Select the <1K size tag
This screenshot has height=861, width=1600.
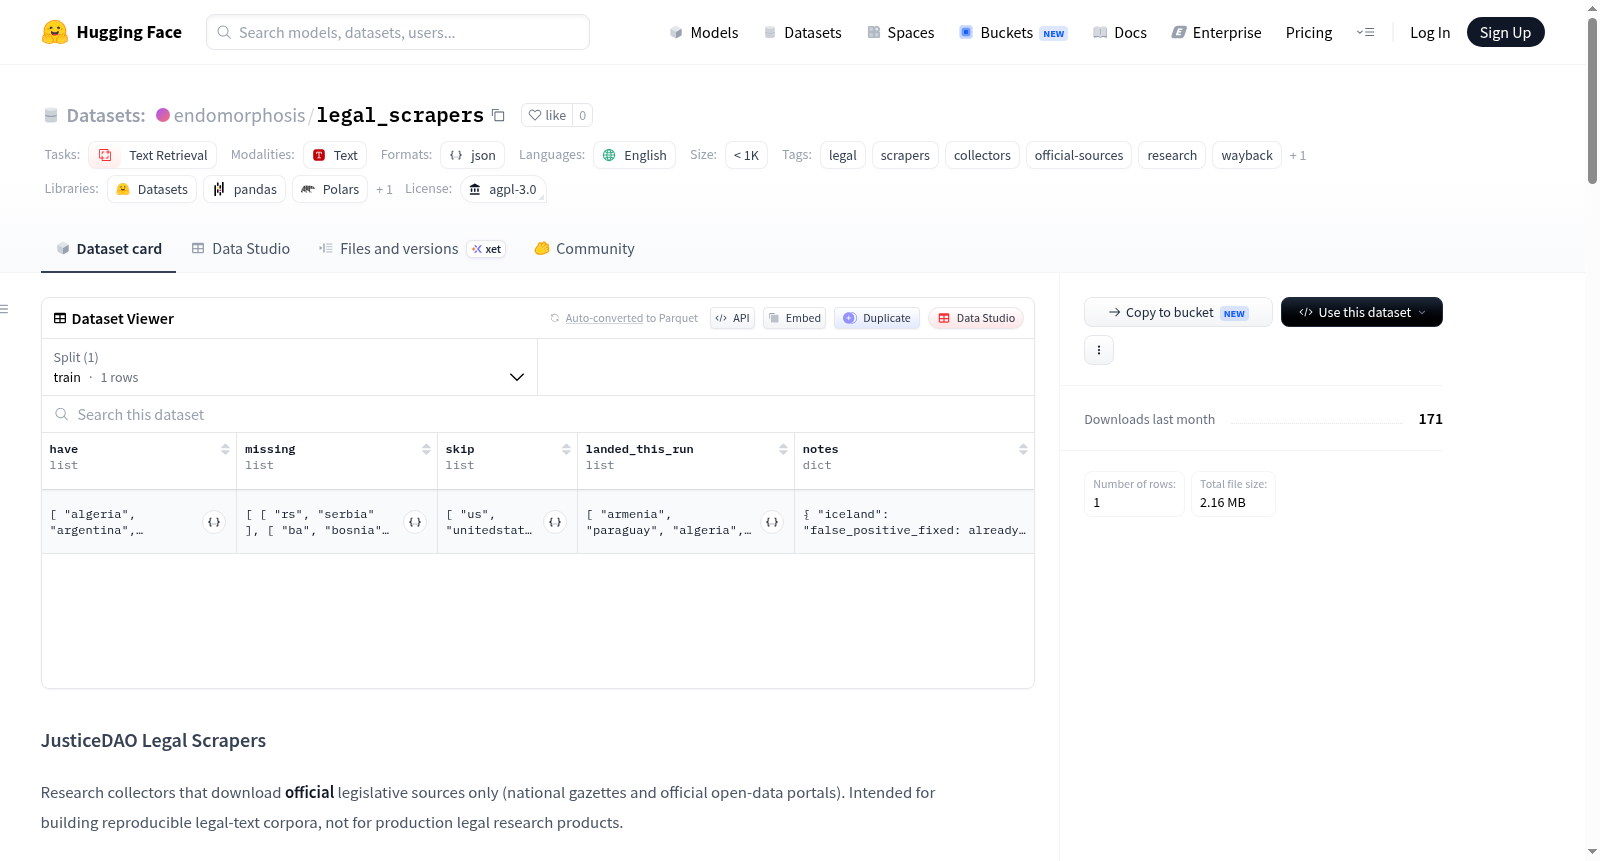746,155
